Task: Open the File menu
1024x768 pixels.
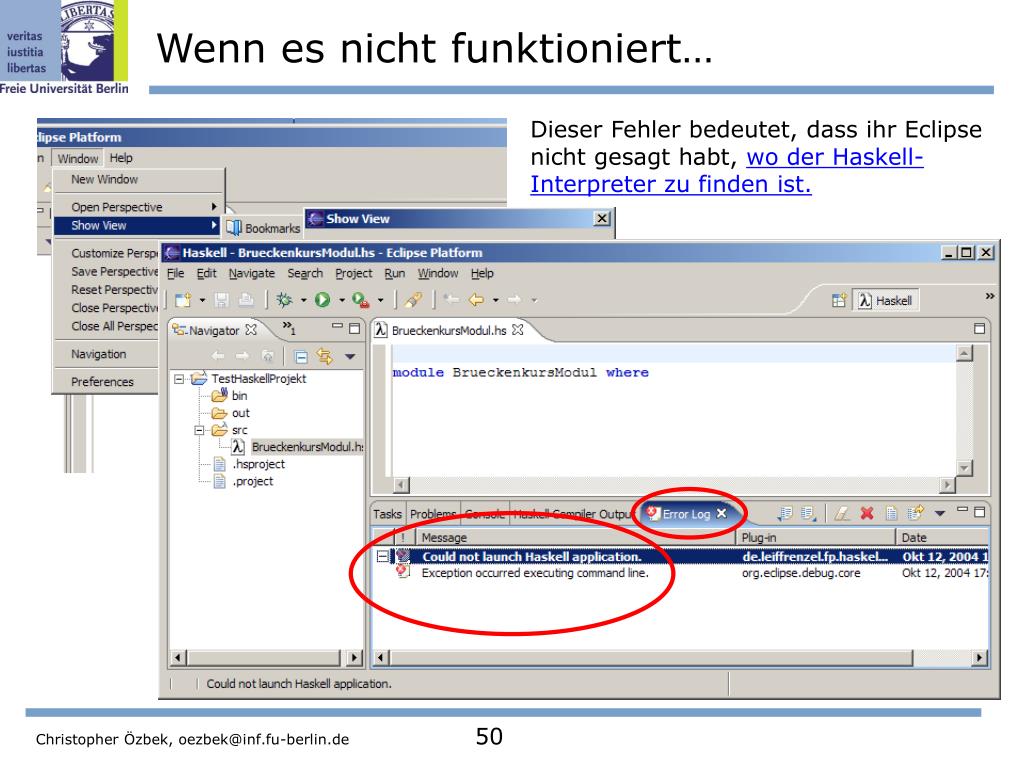Action: [175, 274]
